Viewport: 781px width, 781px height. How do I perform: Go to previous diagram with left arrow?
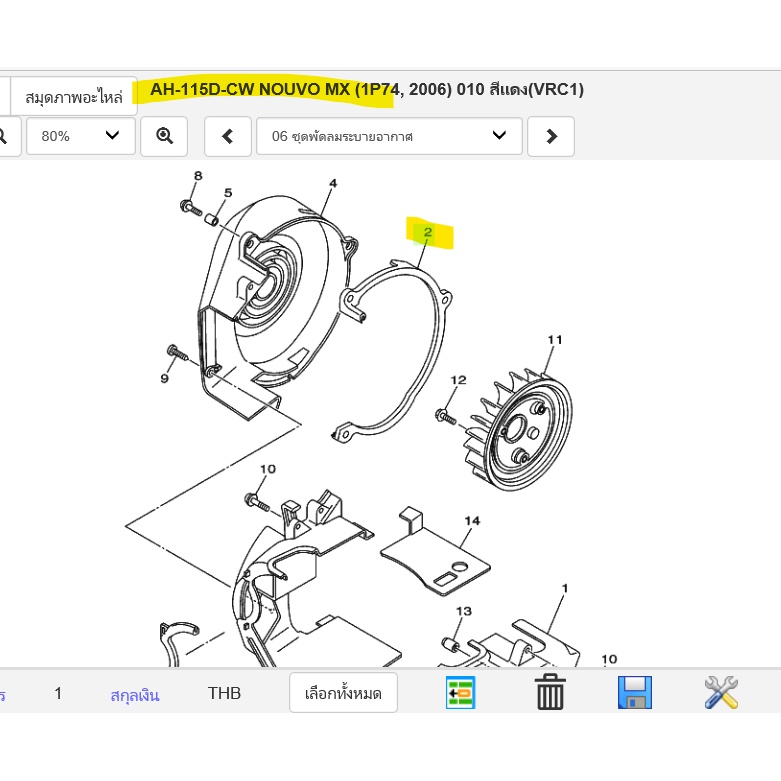(x=228, y=136)
